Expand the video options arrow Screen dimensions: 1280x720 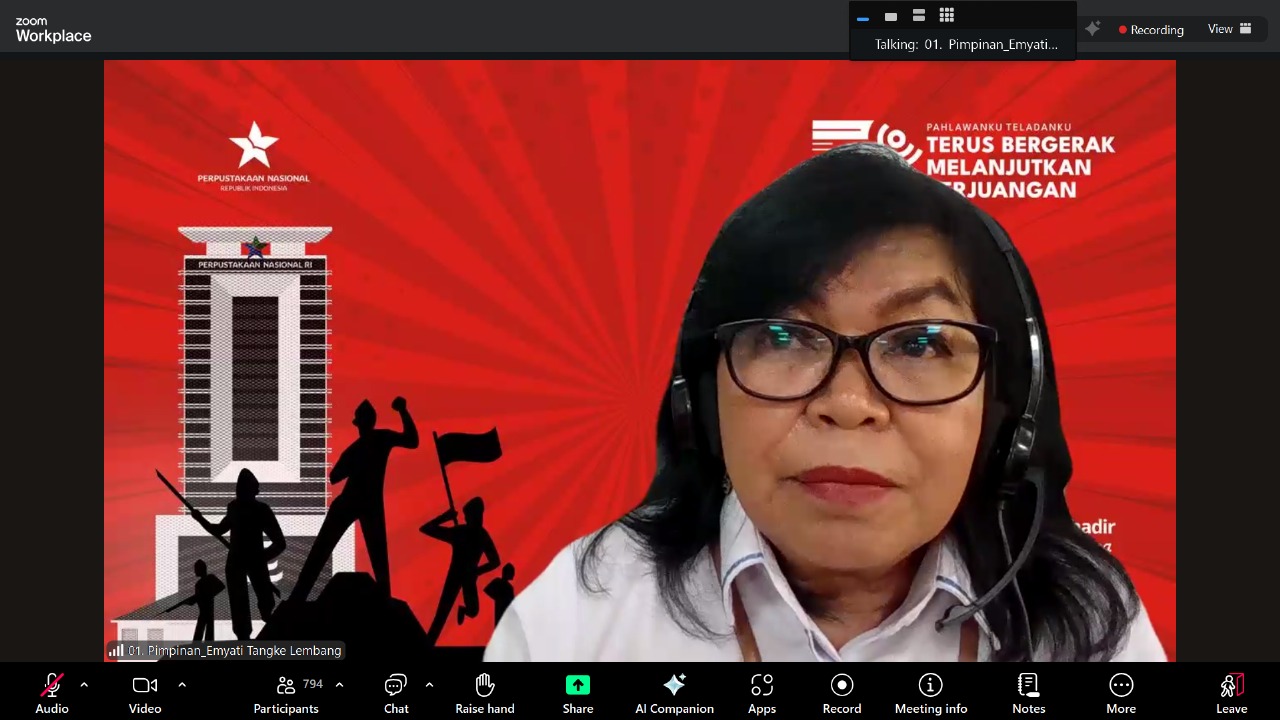pyautogui.click(x=182, y=685)
